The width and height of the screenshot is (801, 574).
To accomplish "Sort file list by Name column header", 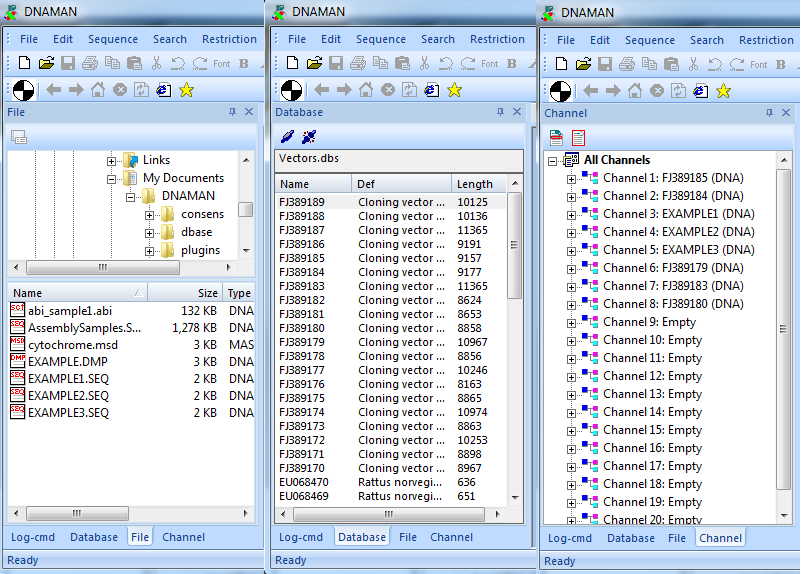I will pyautogui.click(x=78, y=293).
